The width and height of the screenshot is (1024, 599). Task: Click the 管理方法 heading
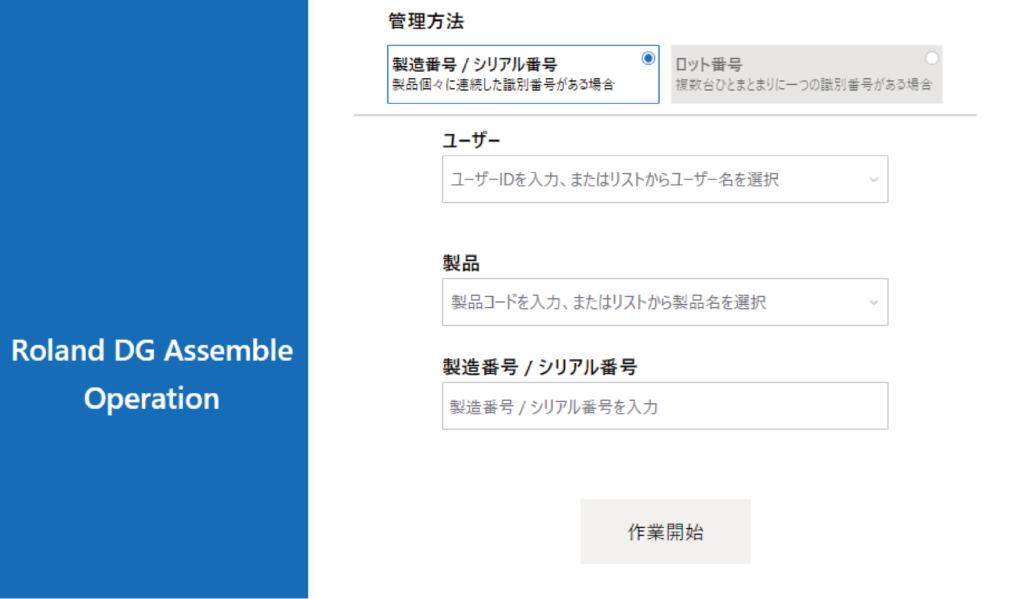[426, 21]
